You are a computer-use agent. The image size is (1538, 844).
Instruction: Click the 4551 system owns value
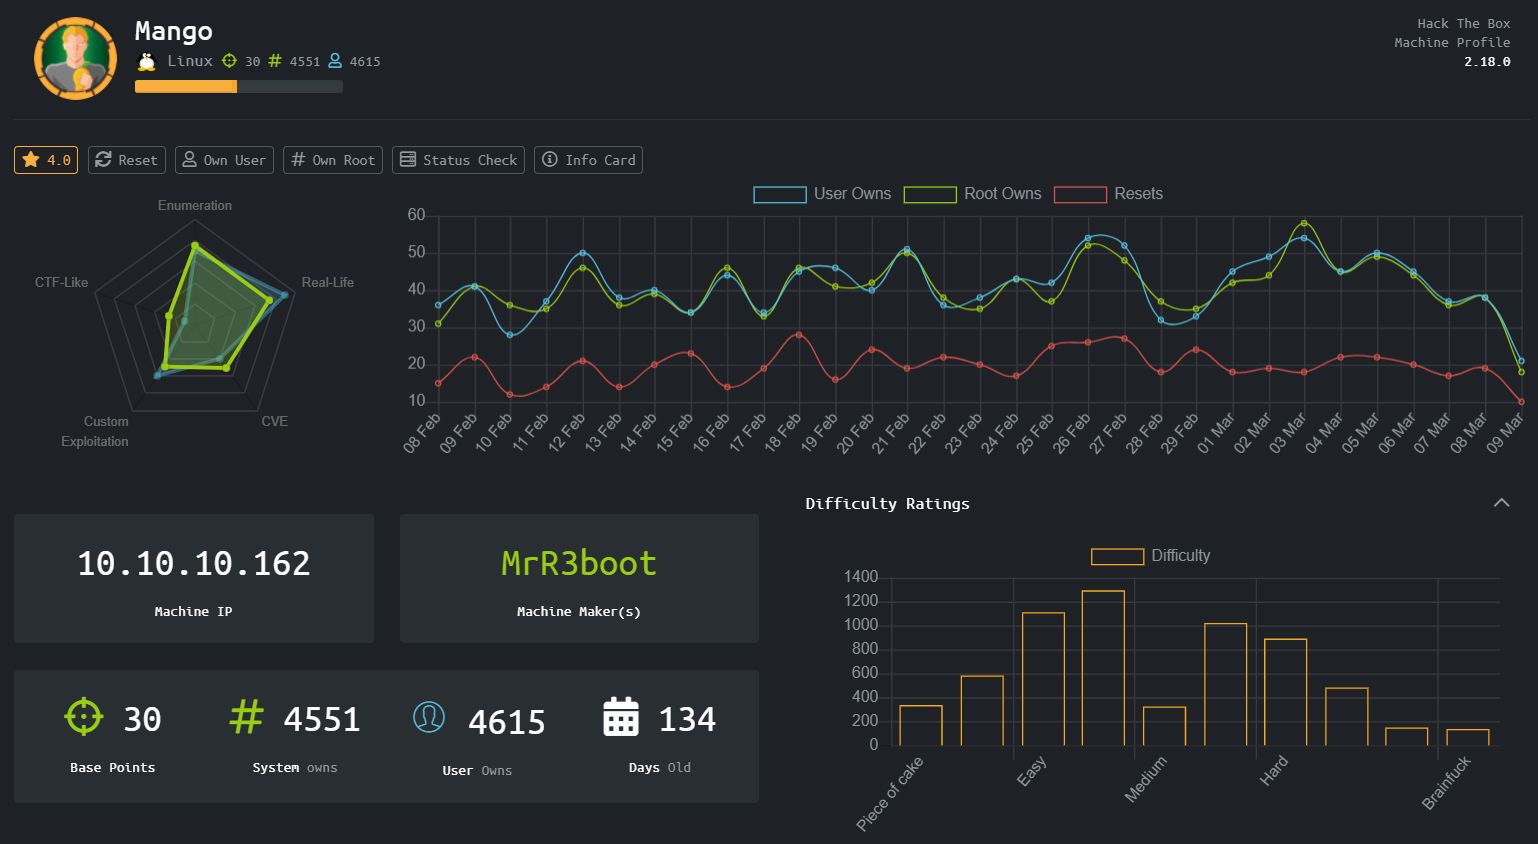(322, 720)
